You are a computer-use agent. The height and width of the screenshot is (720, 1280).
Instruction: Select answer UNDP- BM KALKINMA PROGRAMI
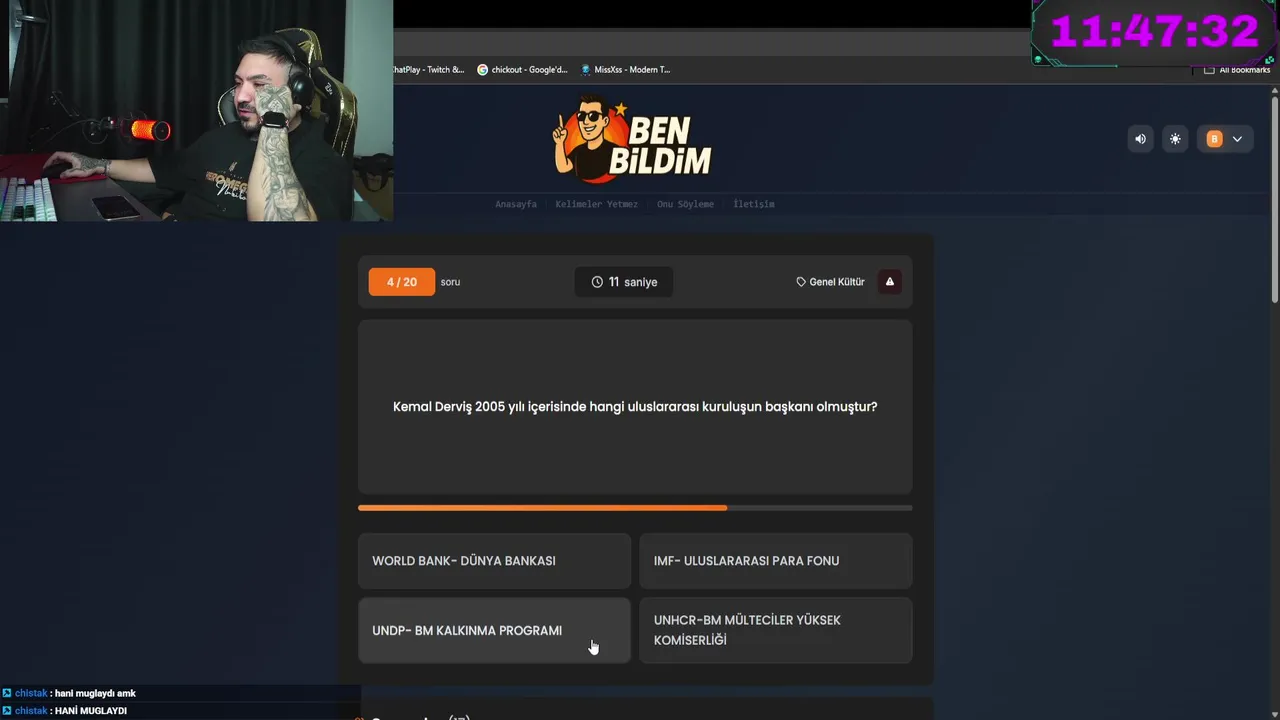pos(494,631)
